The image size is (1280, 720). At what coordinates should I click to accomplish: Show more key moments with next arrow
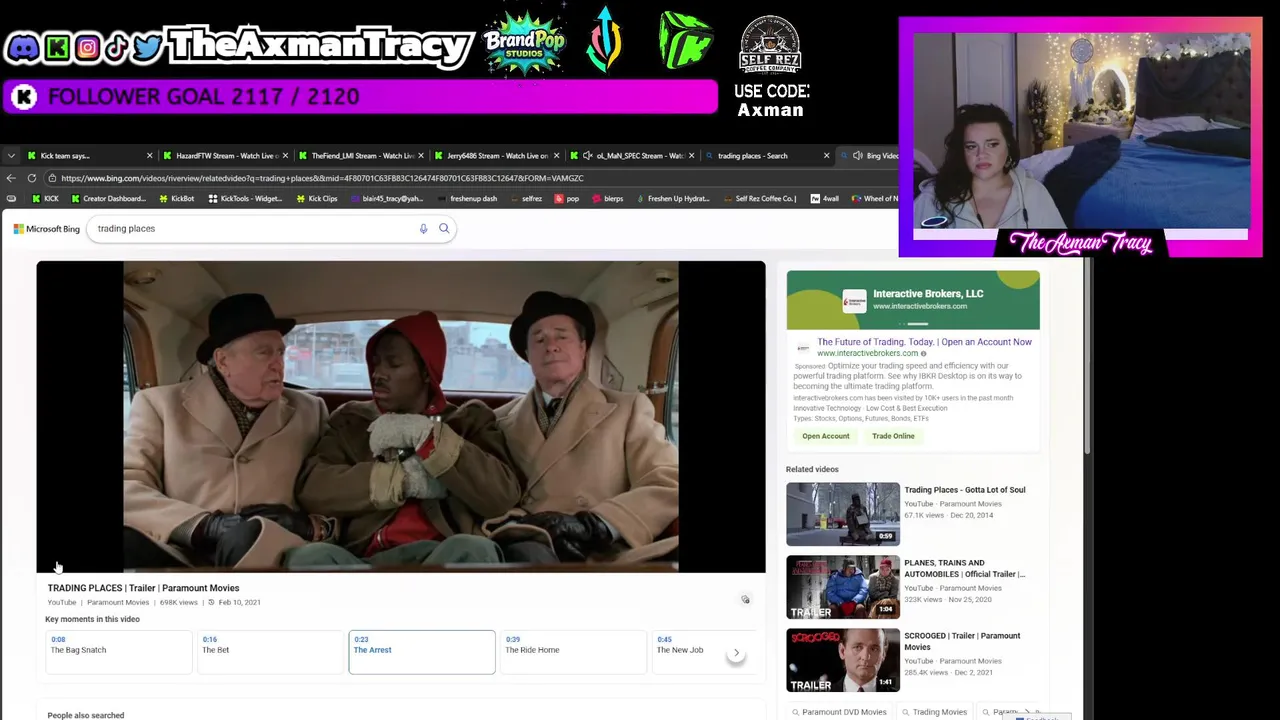pyautogui.click(x=736, y=653)
